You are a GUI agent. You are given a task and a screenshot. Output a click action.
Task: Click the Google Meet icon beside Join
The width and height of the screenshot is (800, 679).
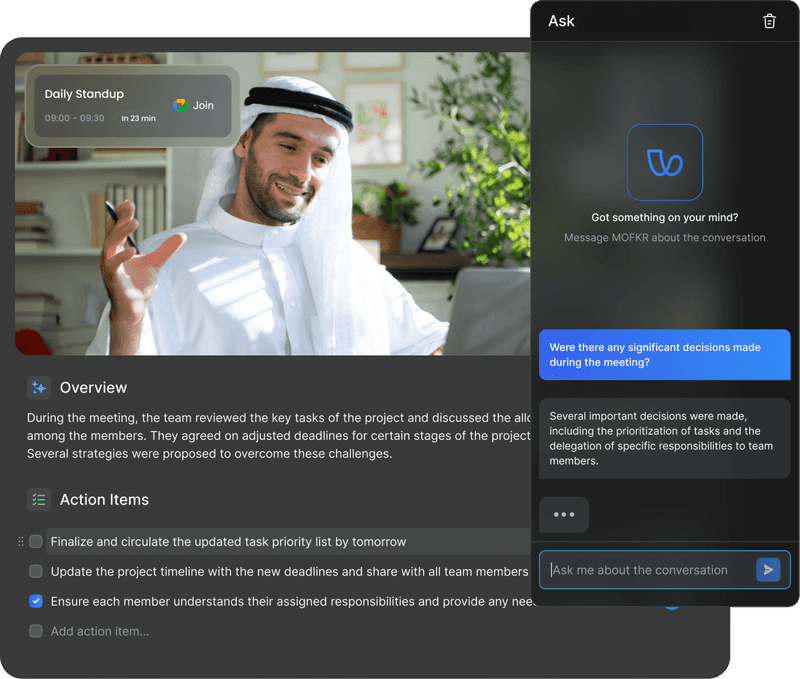click(x=180, y=106)
